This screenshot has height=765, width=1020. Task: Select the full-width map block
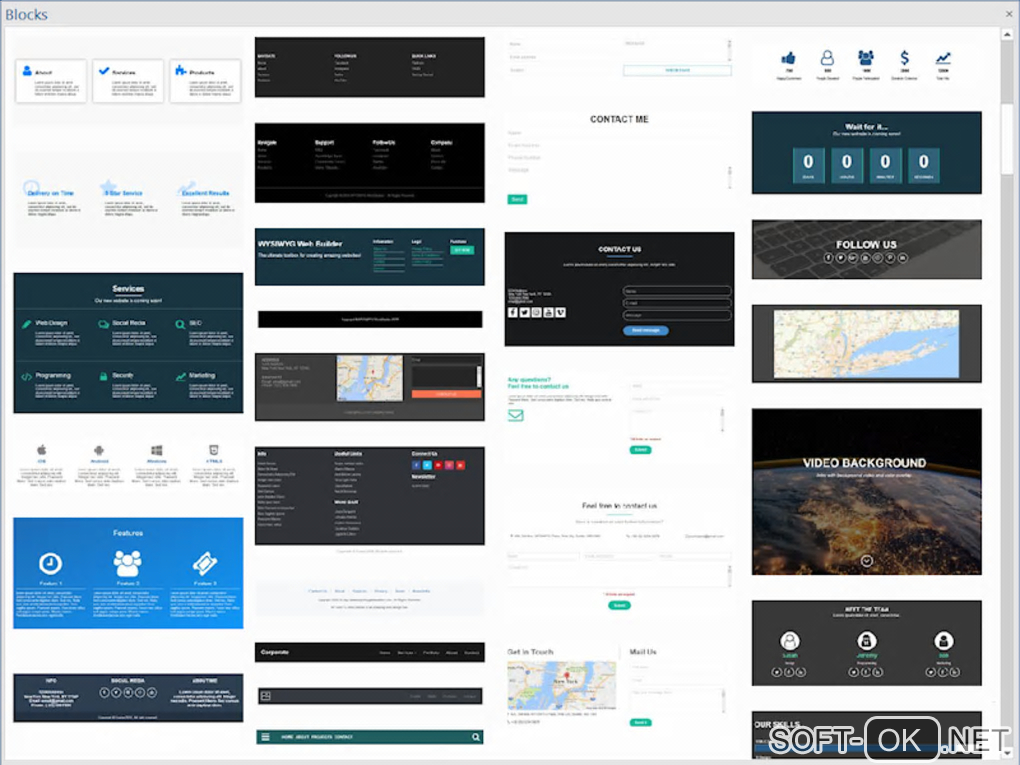pos(866,343)
